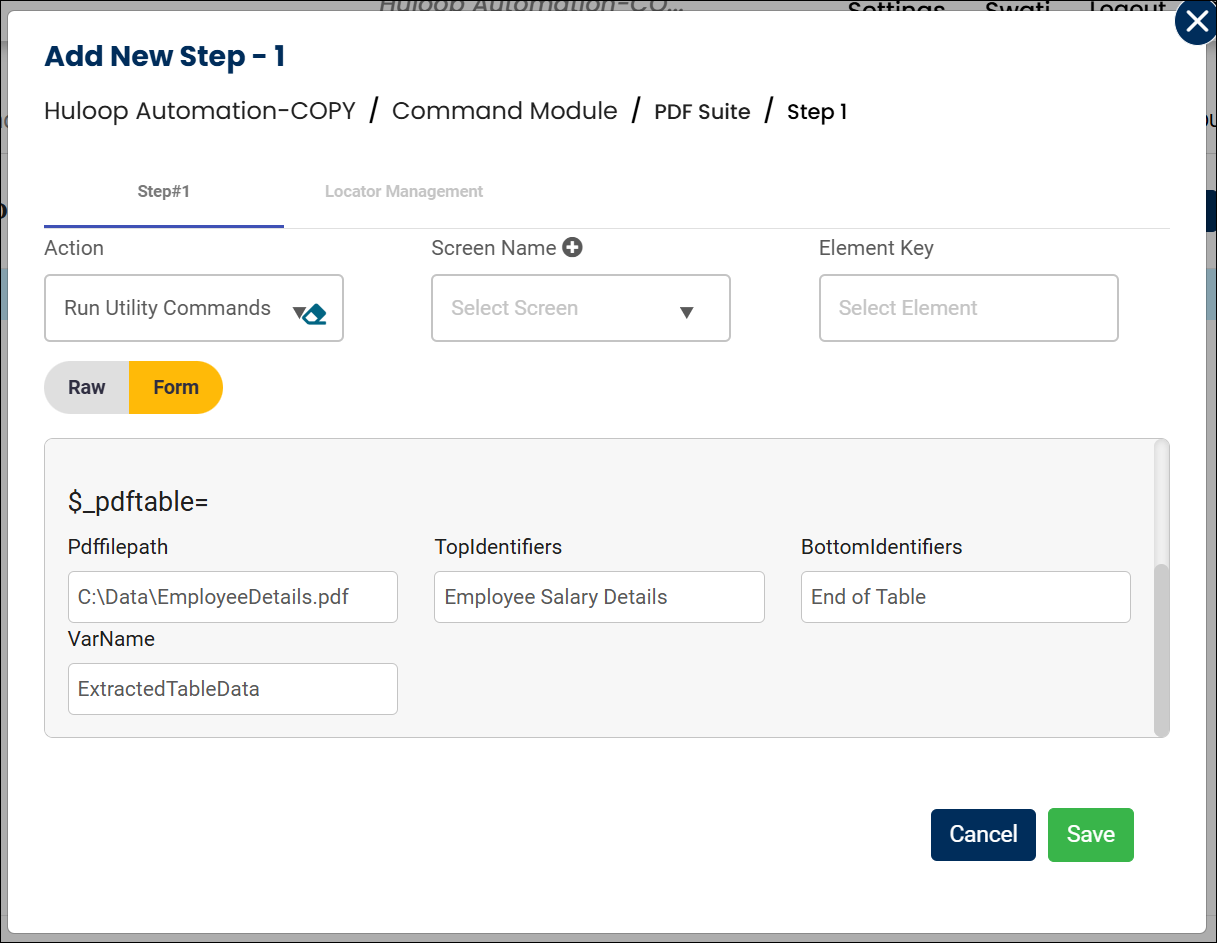The width and height of the screenshot is (1217, 943).
Task: Open the Locator Management tab
Action: pyautogui.click(x=404, y=192)
